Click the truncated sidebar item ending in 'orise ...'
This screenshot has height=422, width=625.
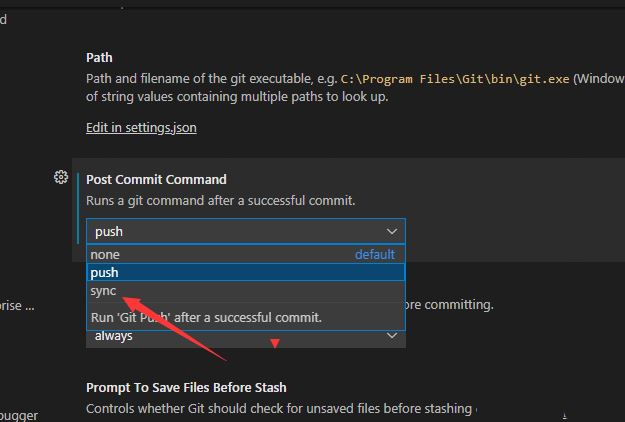17,305
